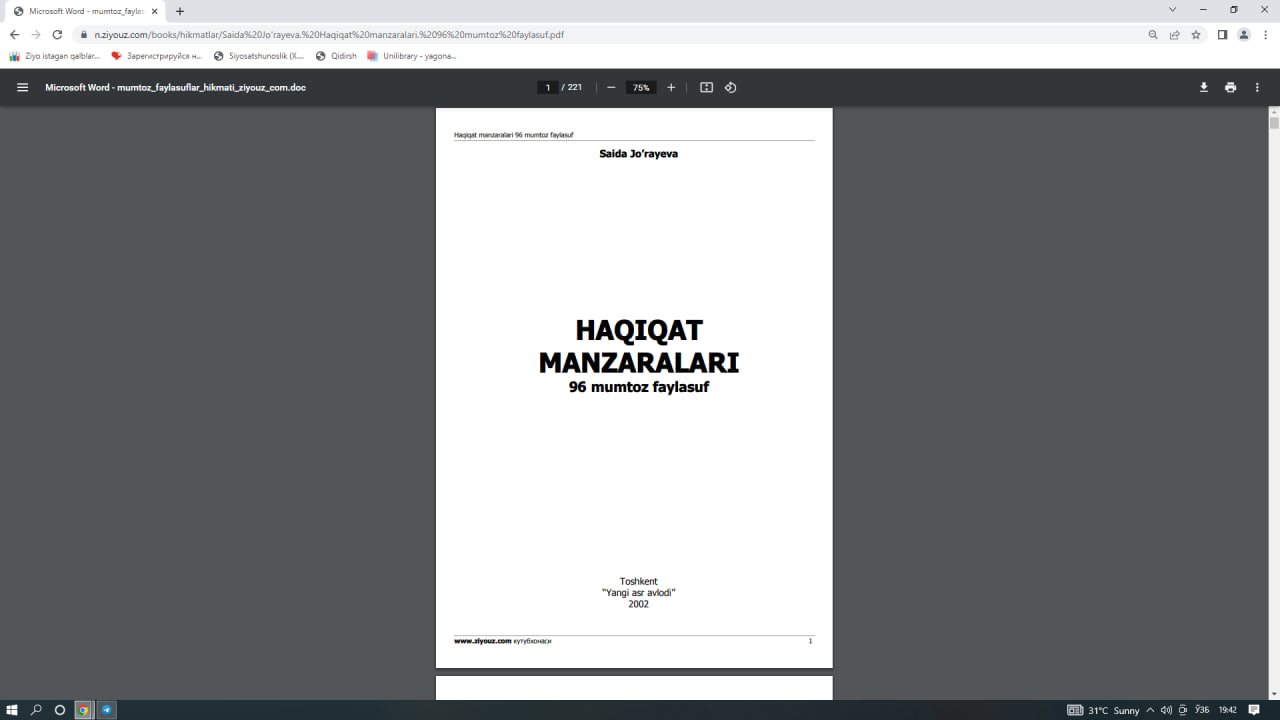Open the Qidirsh bookmark
This screenshot has height=720, width=1280.
coord(336,56)
